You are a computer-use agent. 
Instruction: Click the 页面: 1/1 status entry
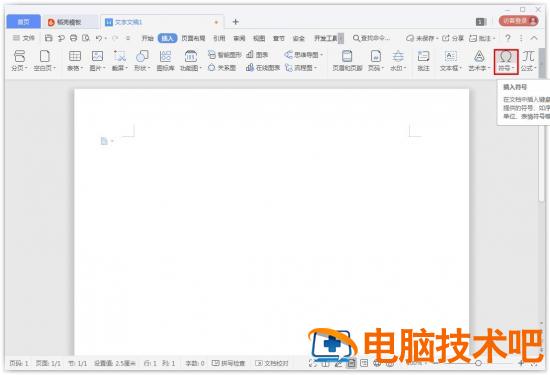(x=48, y=363)
